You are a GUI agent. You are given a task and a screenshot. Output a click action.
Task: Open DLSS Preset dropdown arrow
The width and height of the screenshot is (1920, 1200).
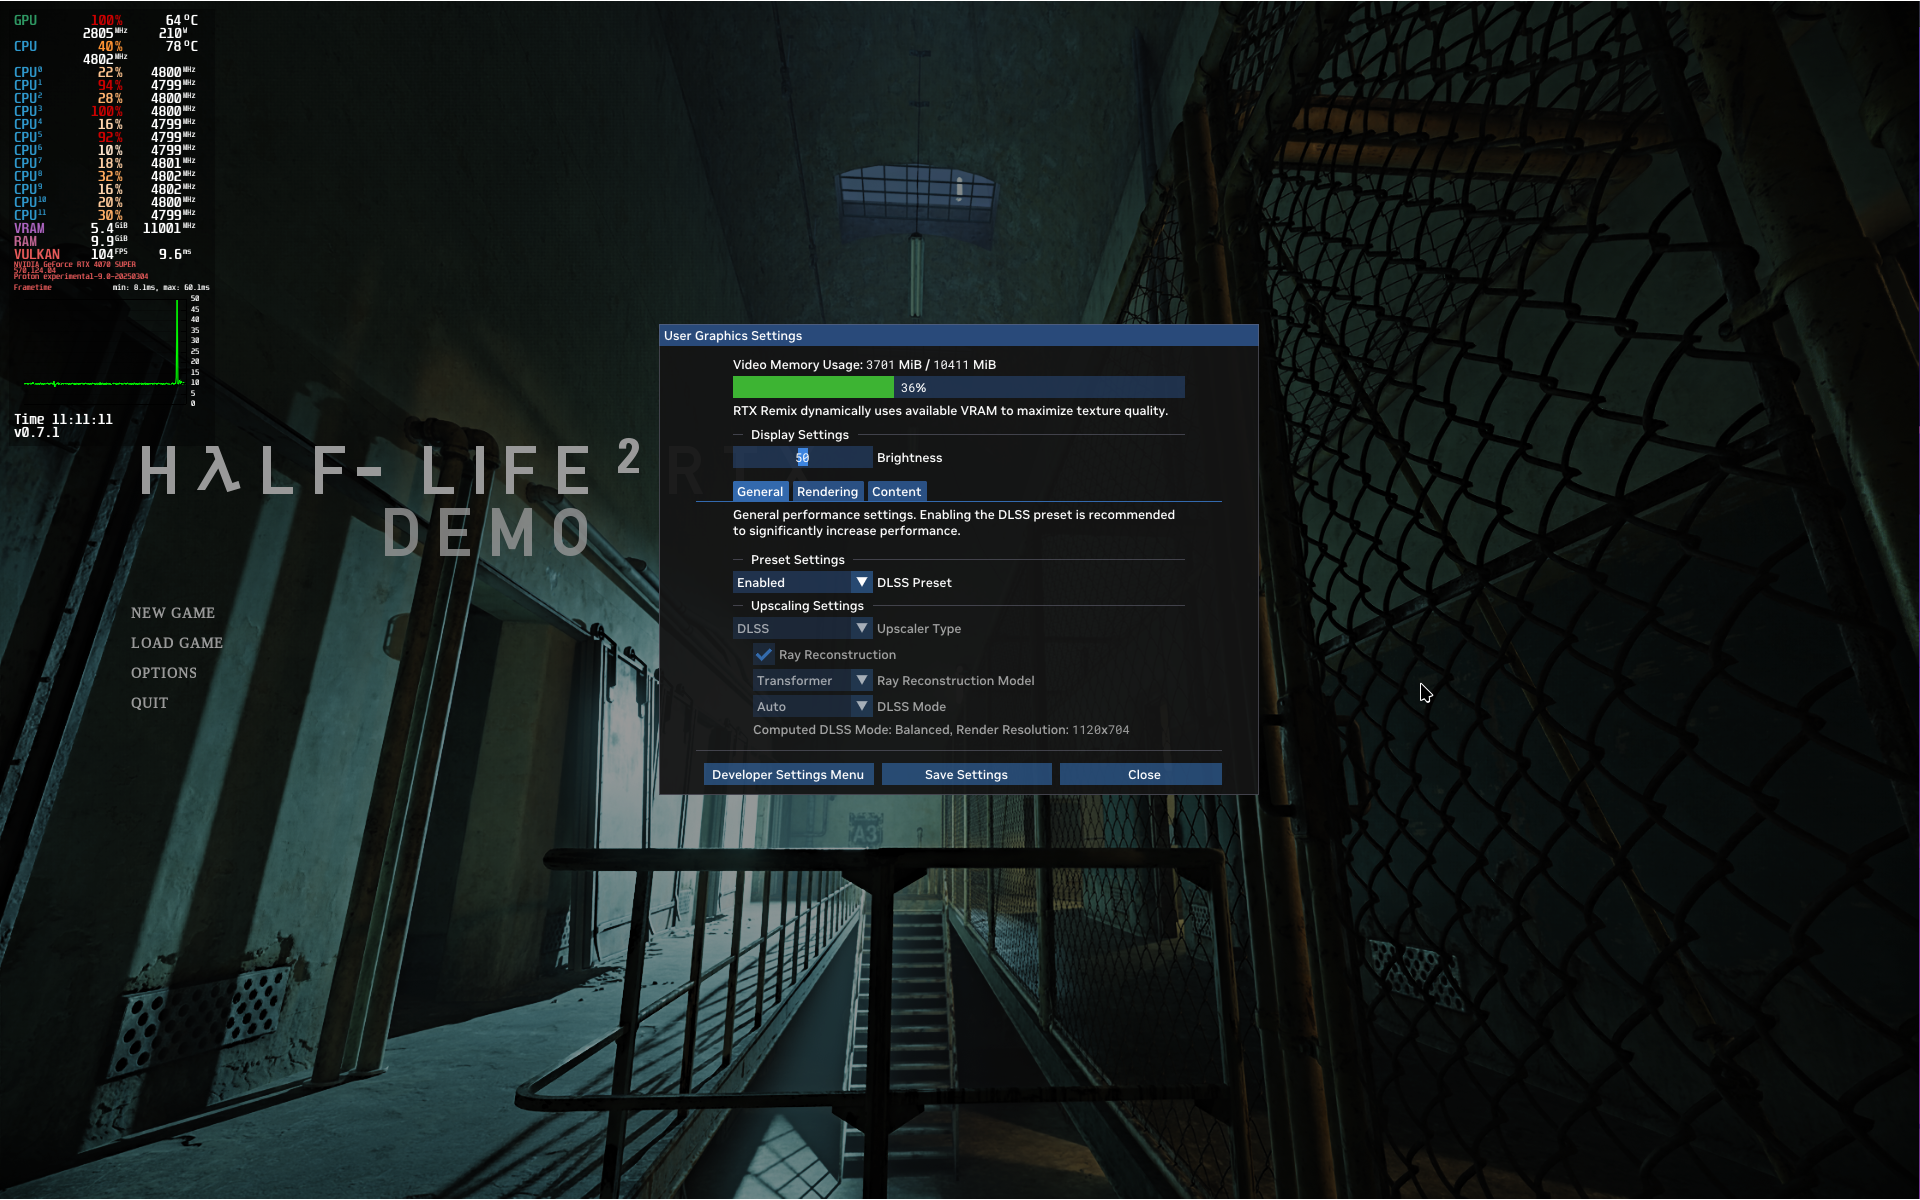[861, 582]
